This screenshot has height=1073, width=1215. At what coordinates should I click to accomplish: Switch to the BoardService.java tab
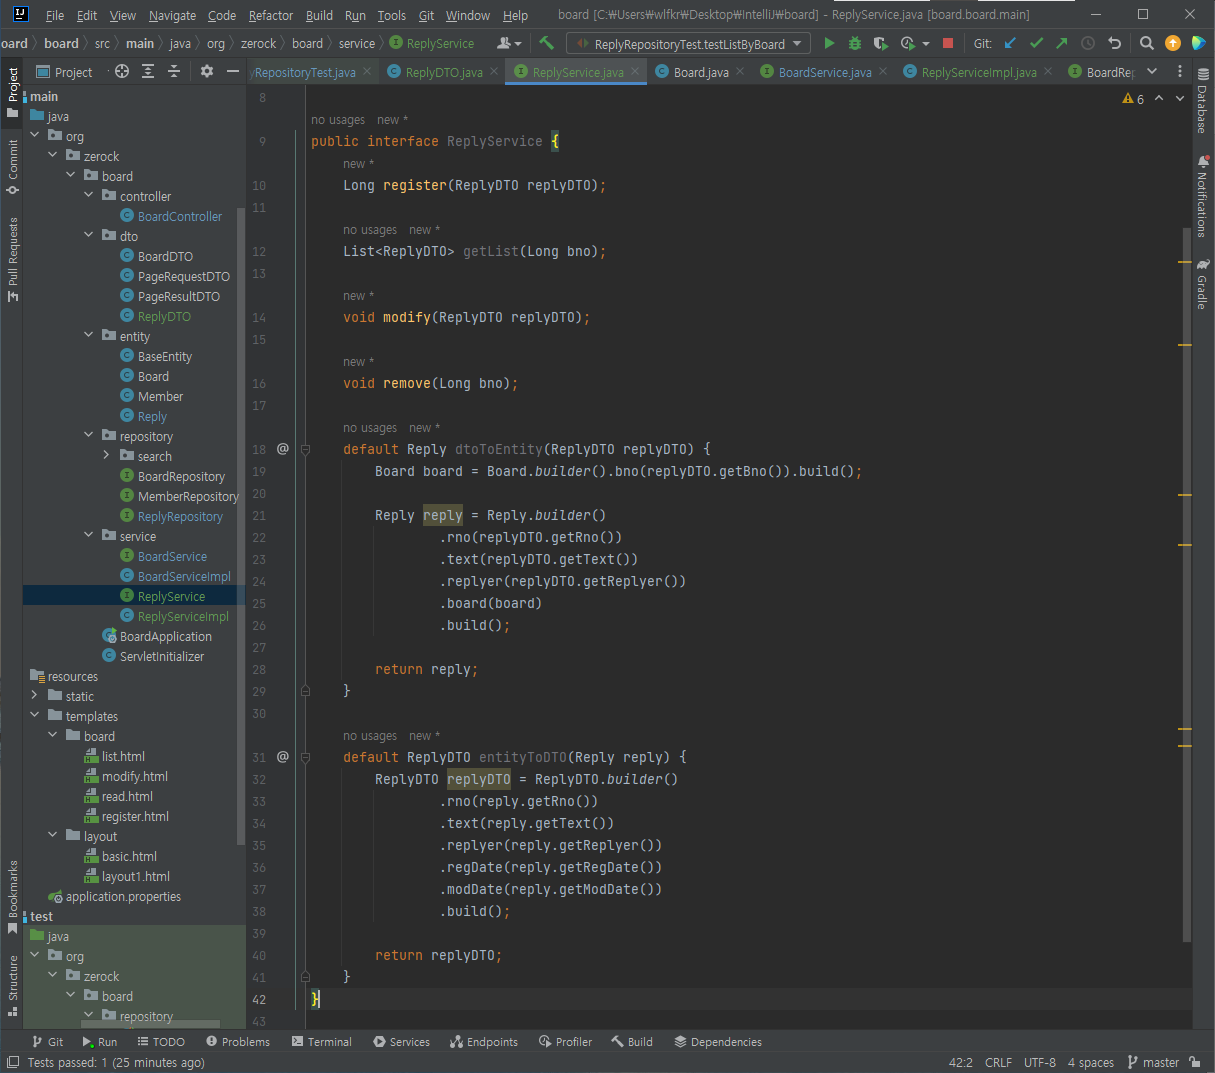(825, 72)
